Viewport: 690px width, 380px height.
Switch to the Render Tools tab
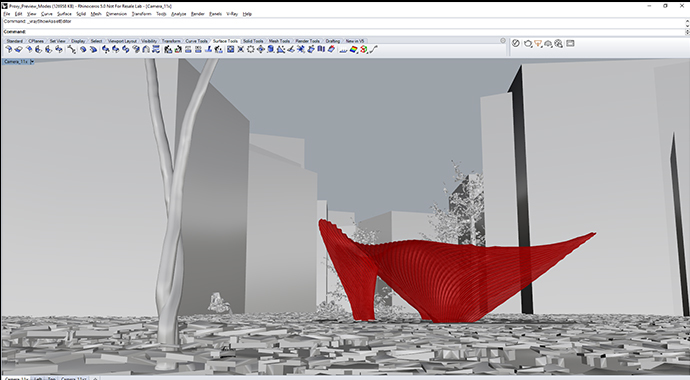[x=307, y=41]
